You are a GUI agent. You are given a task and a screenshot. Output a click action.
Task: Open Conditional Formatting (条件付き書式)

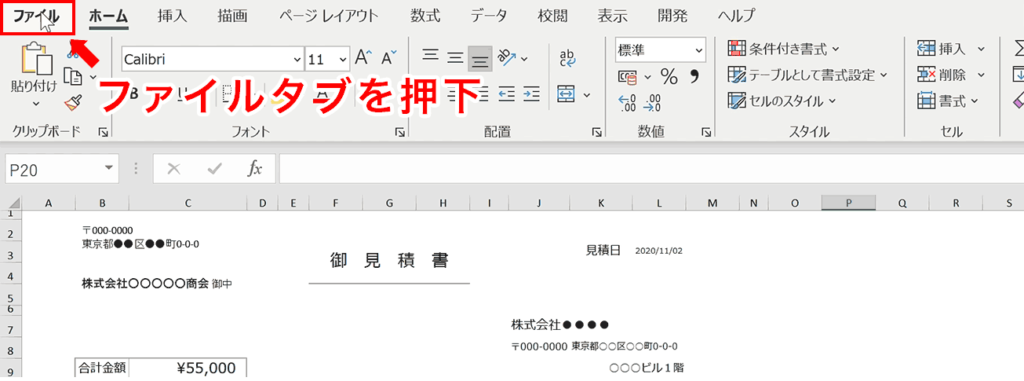(784, 48)
